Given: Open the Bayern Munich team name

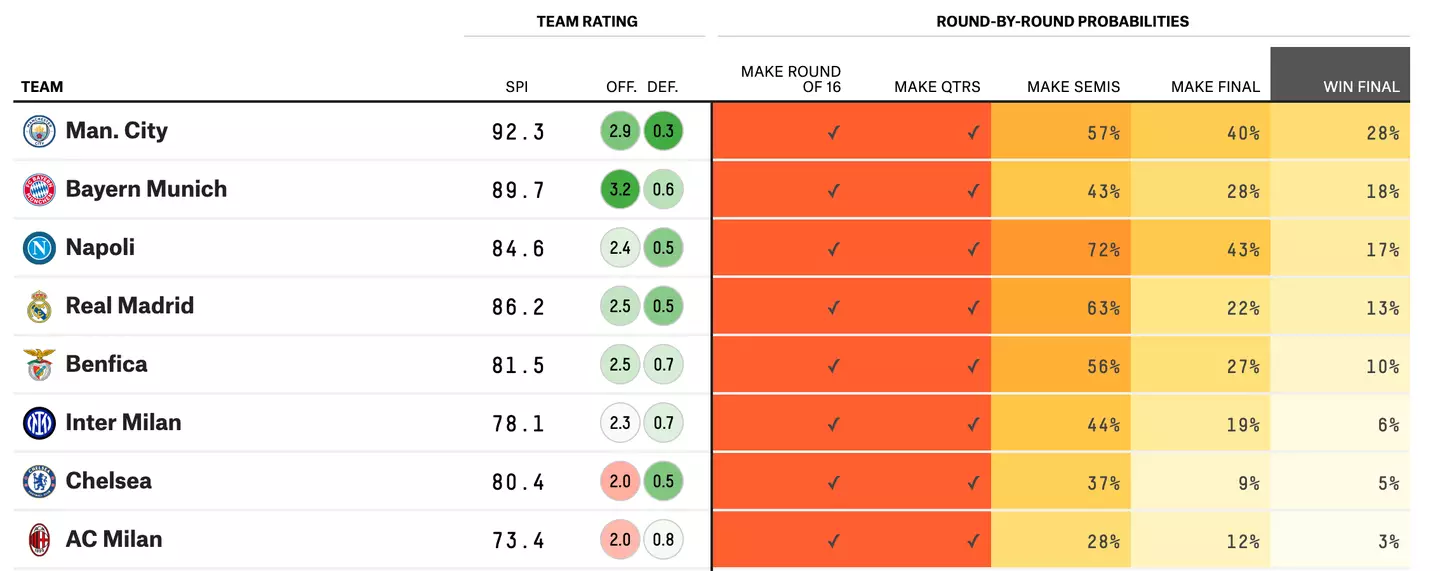Looking at the screenshot, I should [x=146, y=189].
